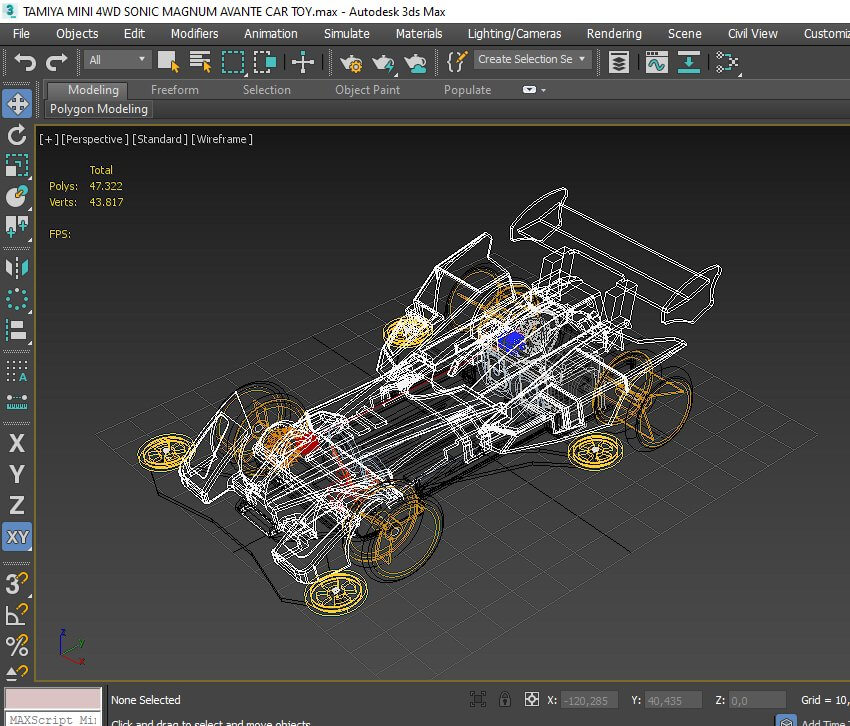The height and width of the screenshot is (726, 850).
Task: Open the All selection filter dropdown
Action: (x=117, y=60)
